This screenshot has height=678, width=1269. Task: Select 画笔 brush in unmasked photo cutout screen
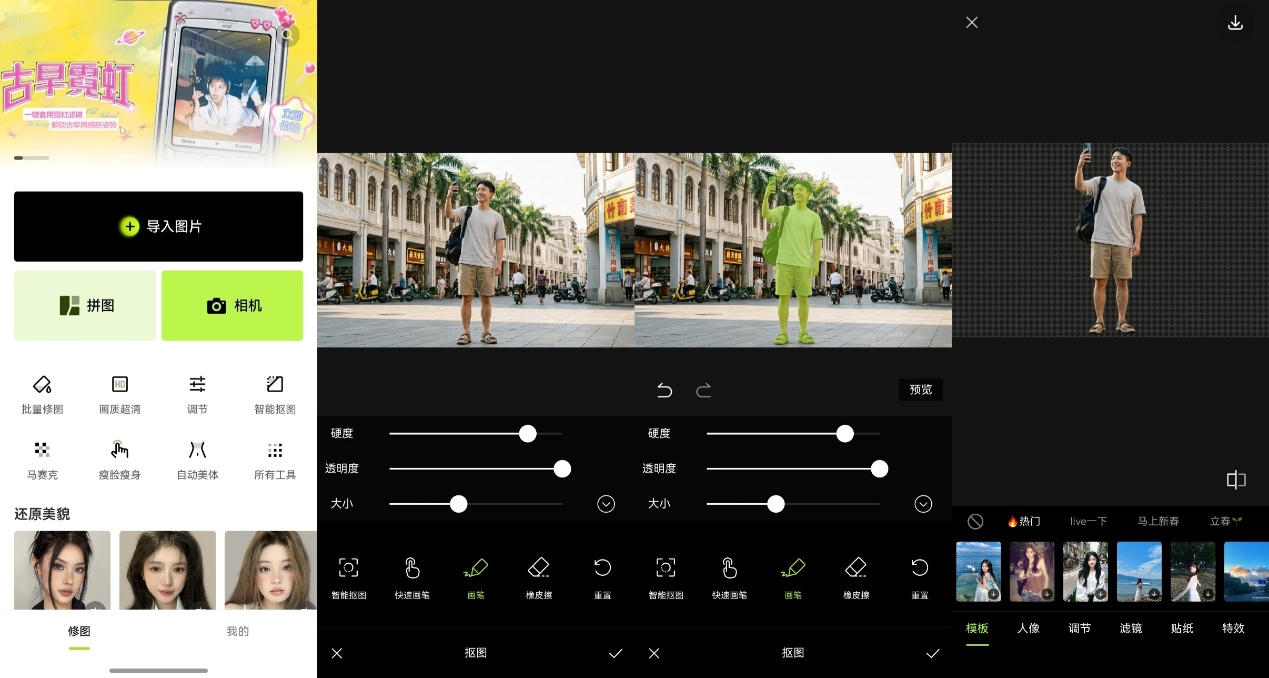tap(475, 578)
